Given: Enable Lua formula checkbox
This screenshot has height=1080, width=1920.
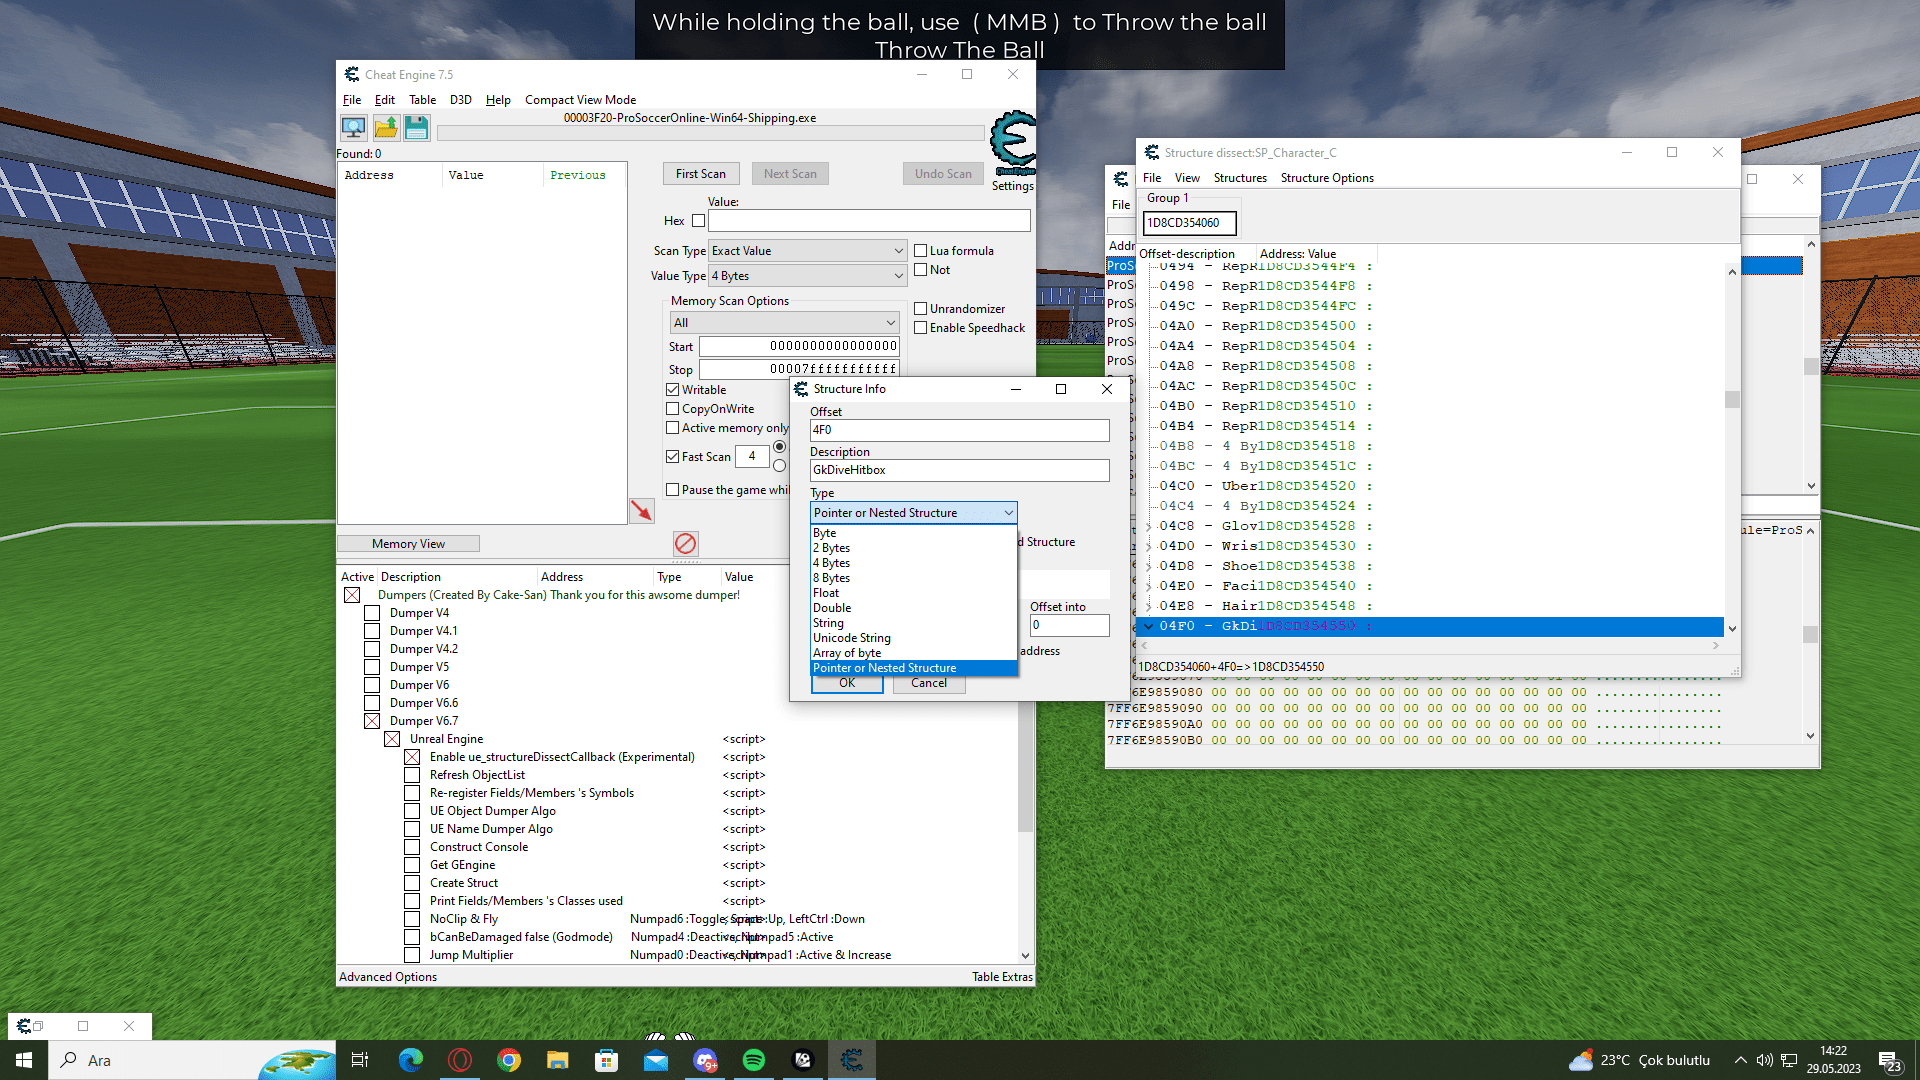Looking at the screenshot, I should pos(921,251).
